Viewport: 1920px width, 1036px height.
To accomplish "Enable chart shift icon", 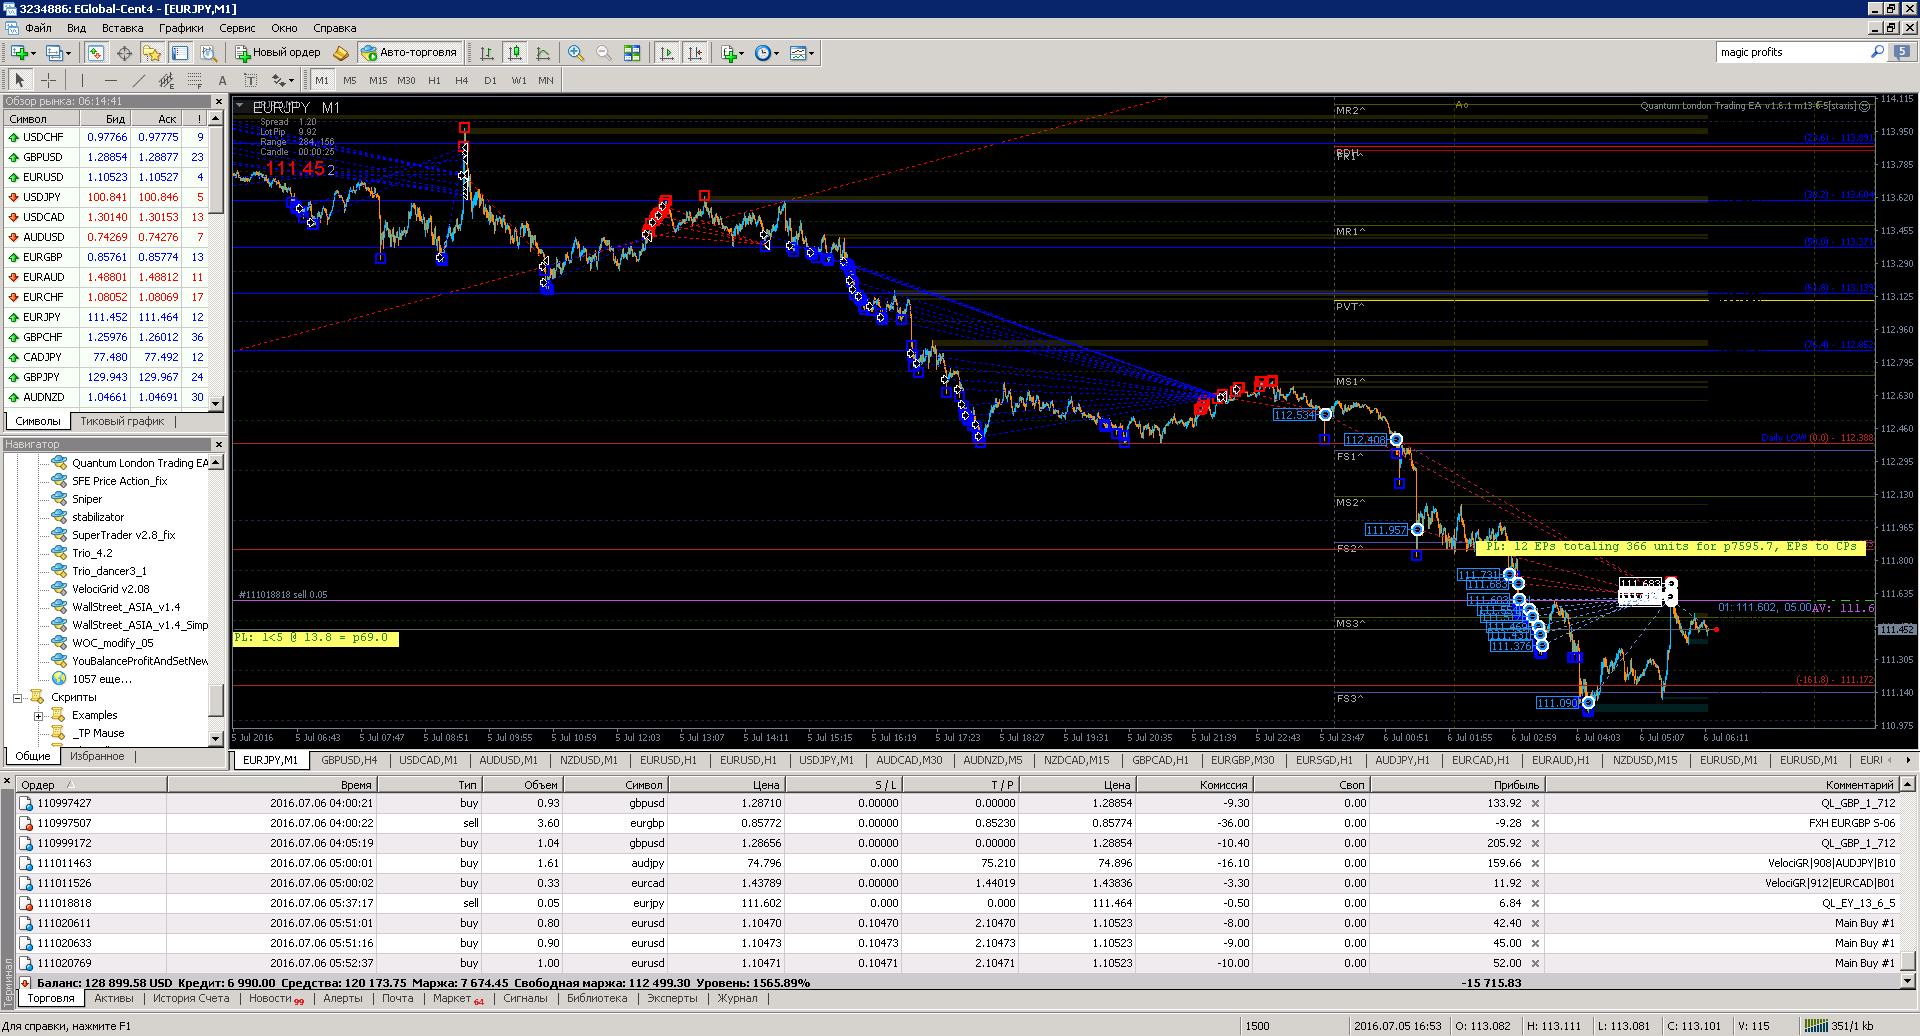I will click(695, 53).
